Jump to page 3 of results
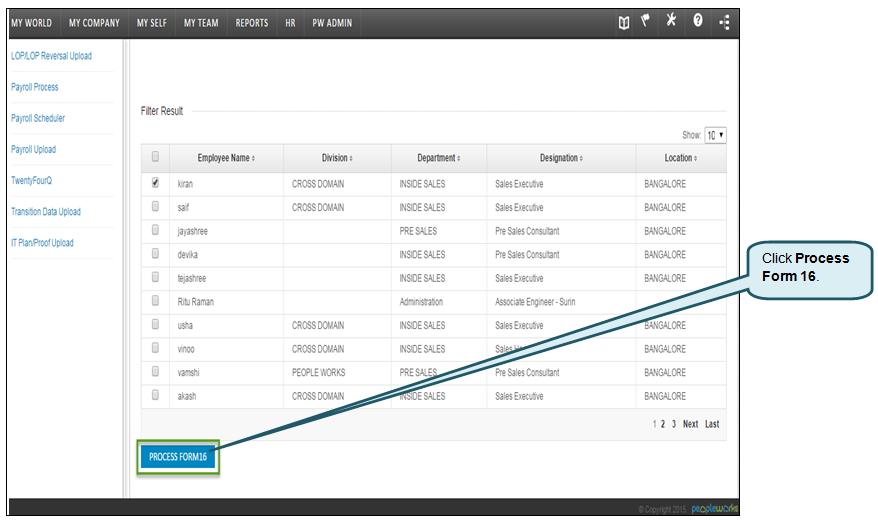 coord(674,424)
